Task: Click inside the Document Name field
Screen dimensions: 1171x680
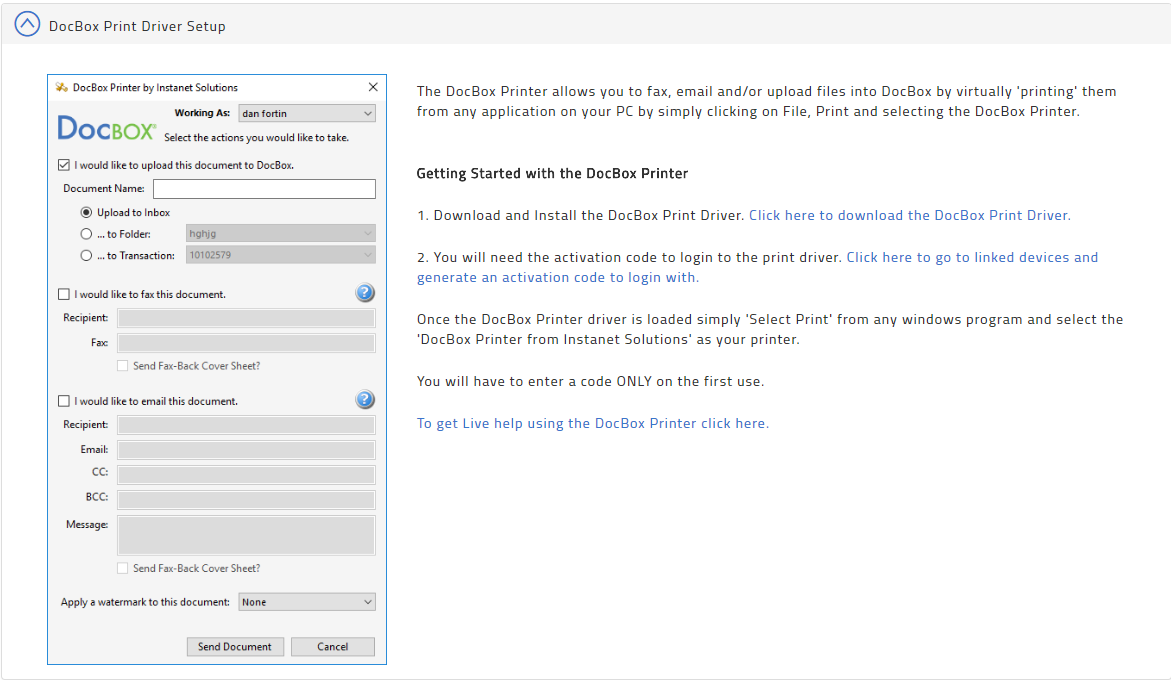Action: click(263, 188)
